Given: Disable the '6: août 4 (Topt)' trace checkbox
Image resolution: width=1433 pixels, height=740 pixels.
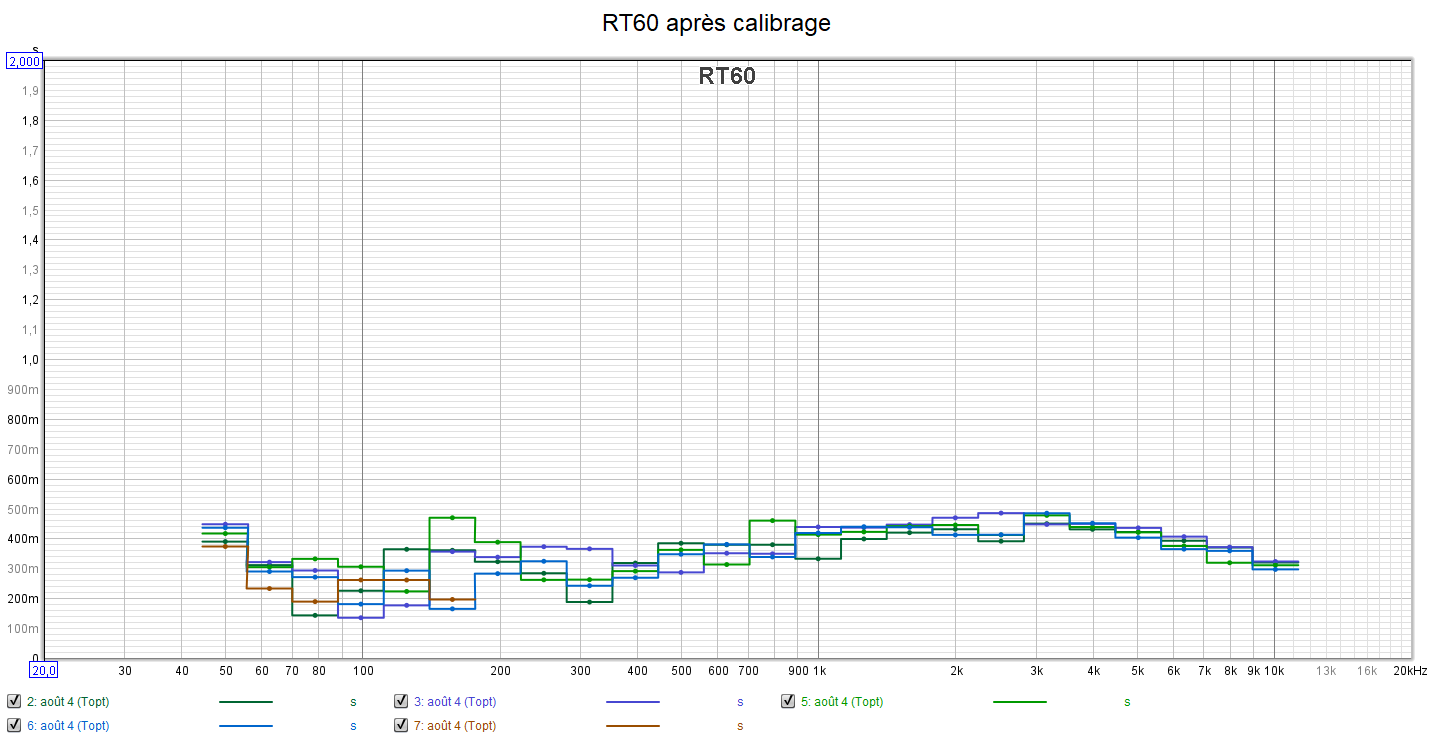Looking at the screenshot, I should pyautogui.click(x=14, y=725).
